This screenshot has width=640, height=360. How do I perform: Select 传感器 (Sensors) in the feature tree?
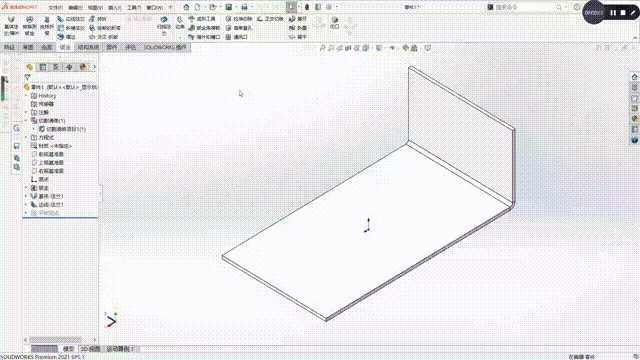[x=42, y=104]
